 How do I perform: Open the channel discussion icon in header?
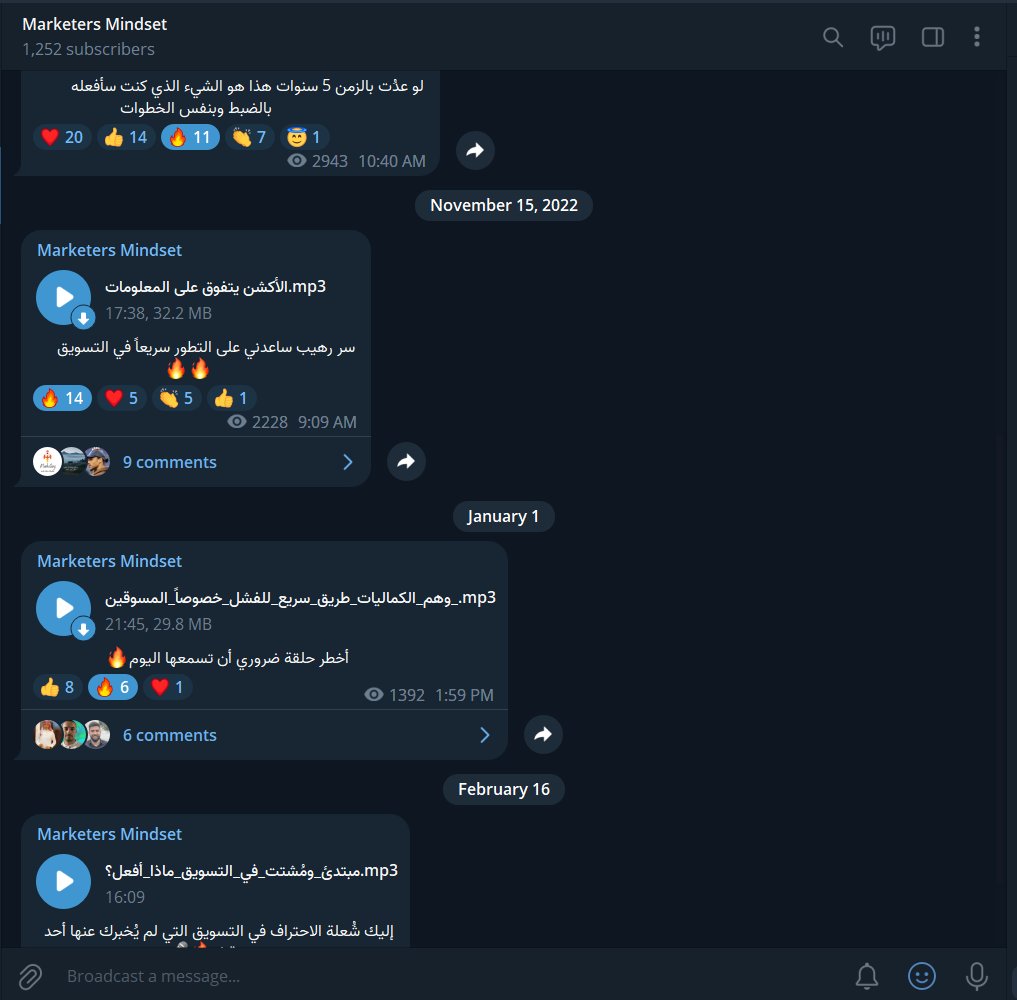coord(882,38)
